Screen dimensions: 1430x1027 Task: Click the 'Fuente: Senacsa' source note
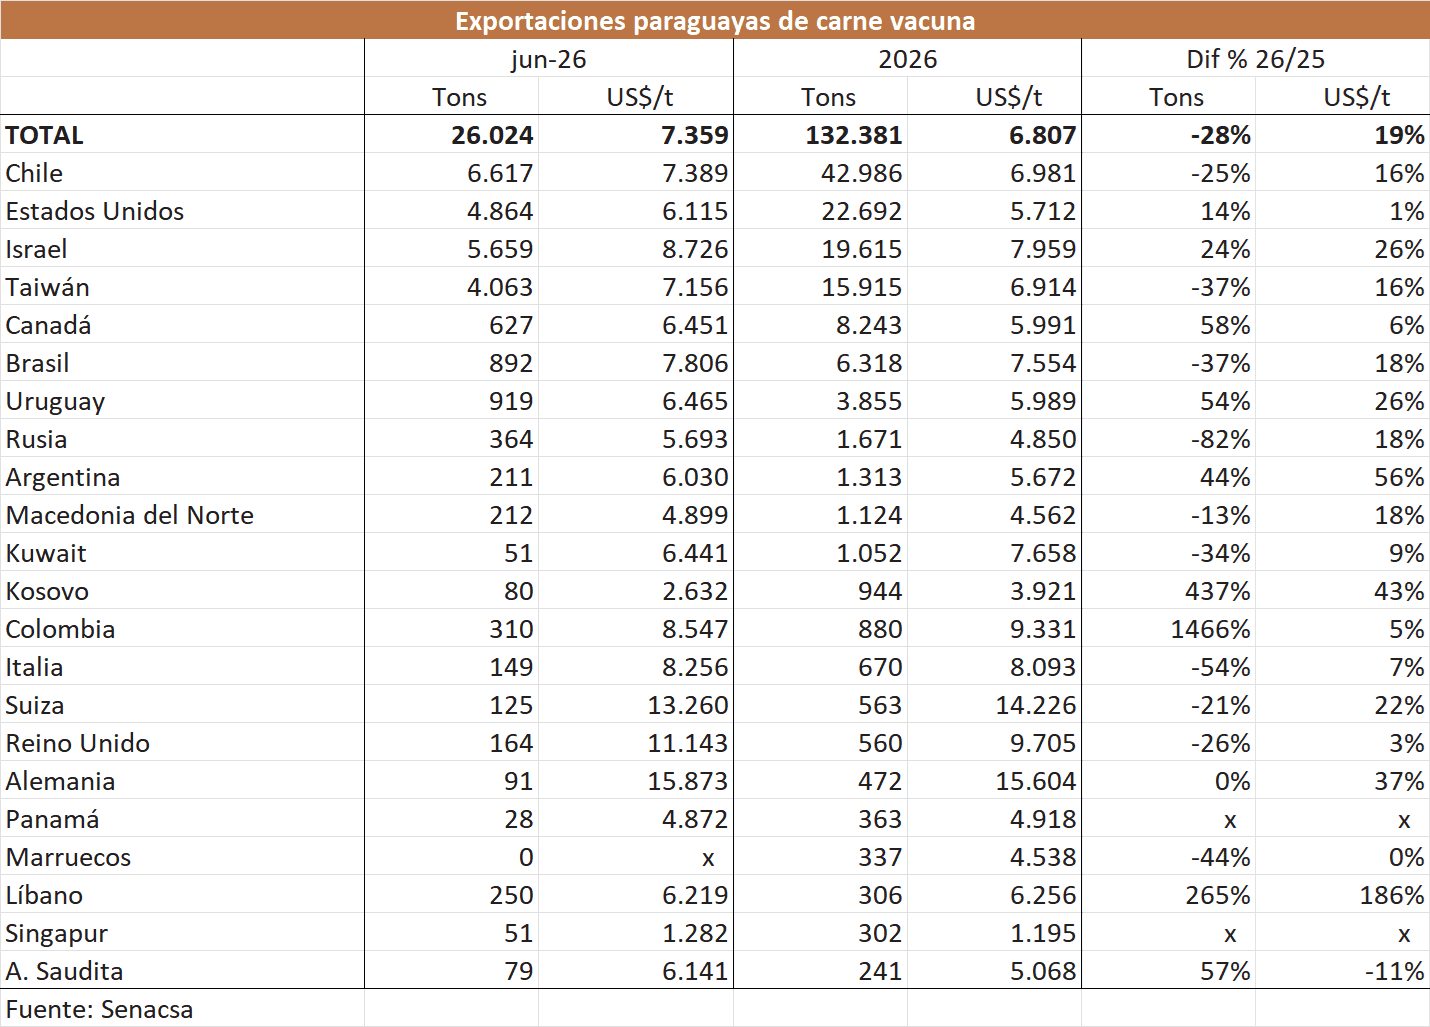pos(99,1009)
